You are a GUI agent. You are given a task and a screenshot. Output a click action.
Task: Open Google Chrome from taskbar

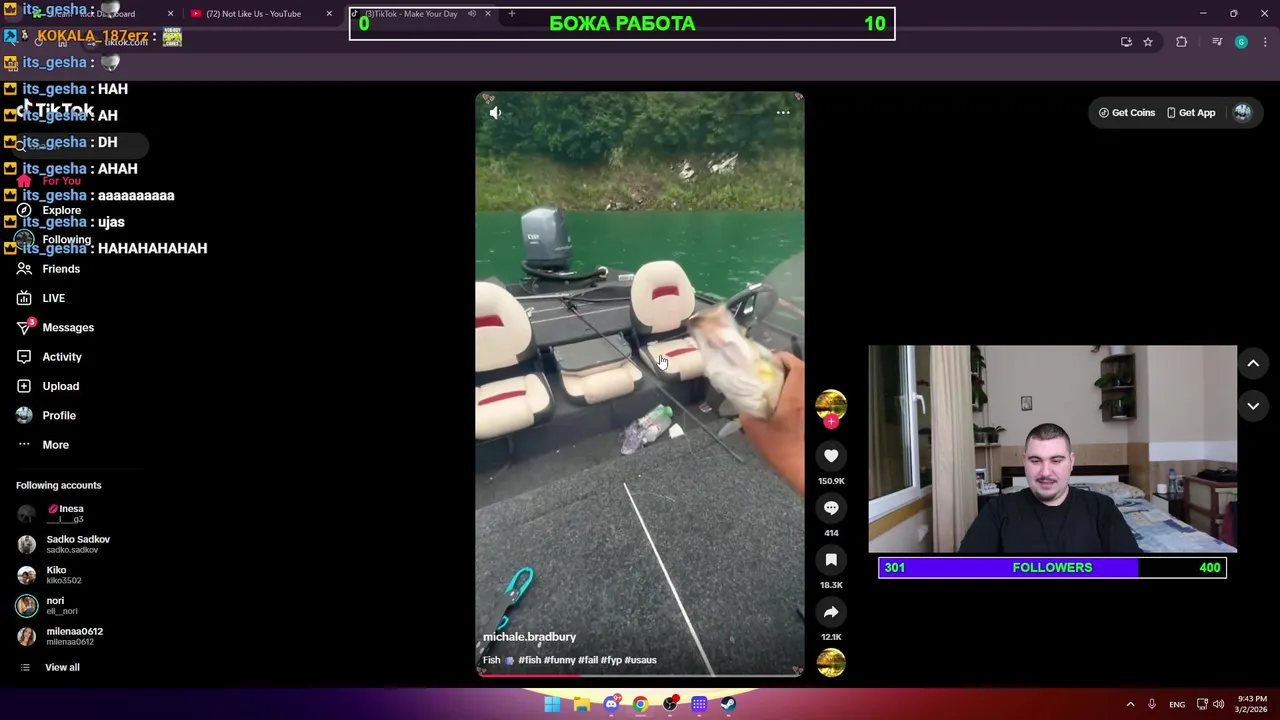tap(640, 704)
